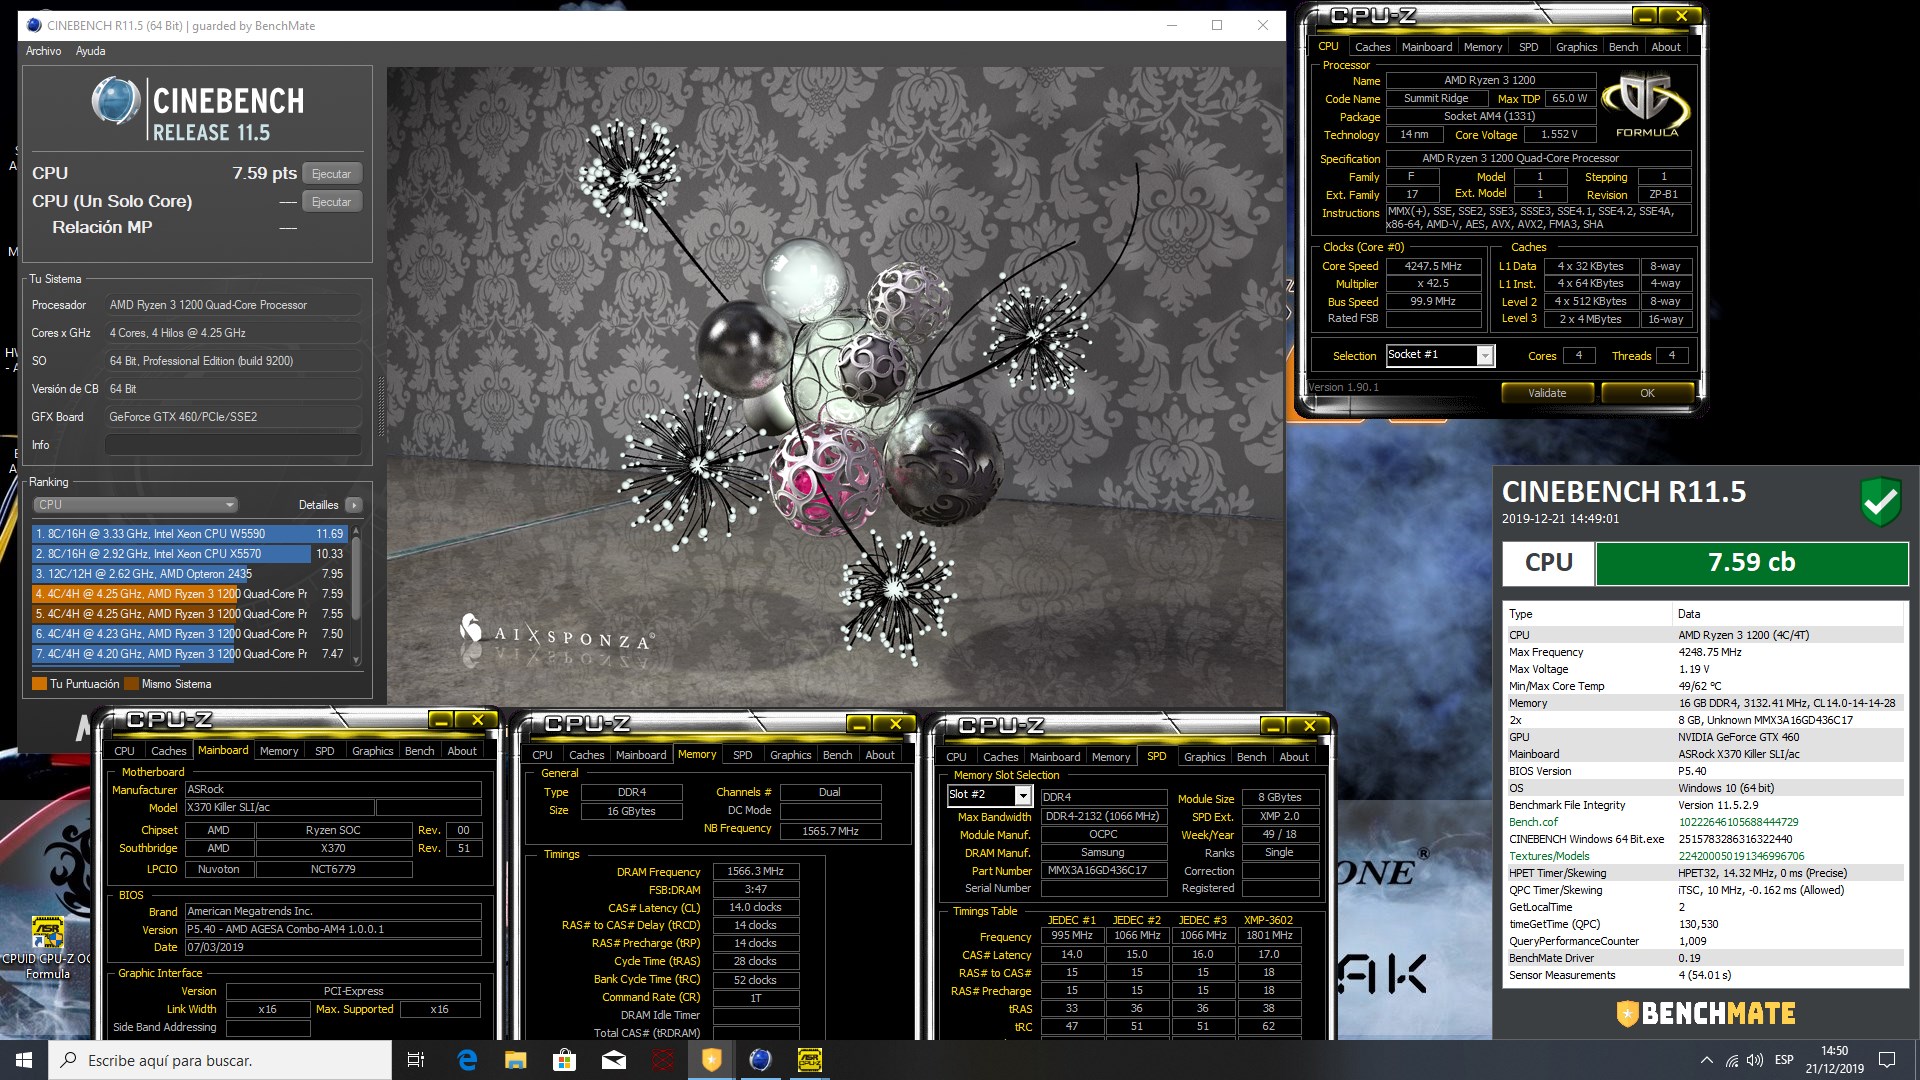
Task: Switch to the CPU tab in CPU-Z Mainboard window
Action: click(124, 751)
